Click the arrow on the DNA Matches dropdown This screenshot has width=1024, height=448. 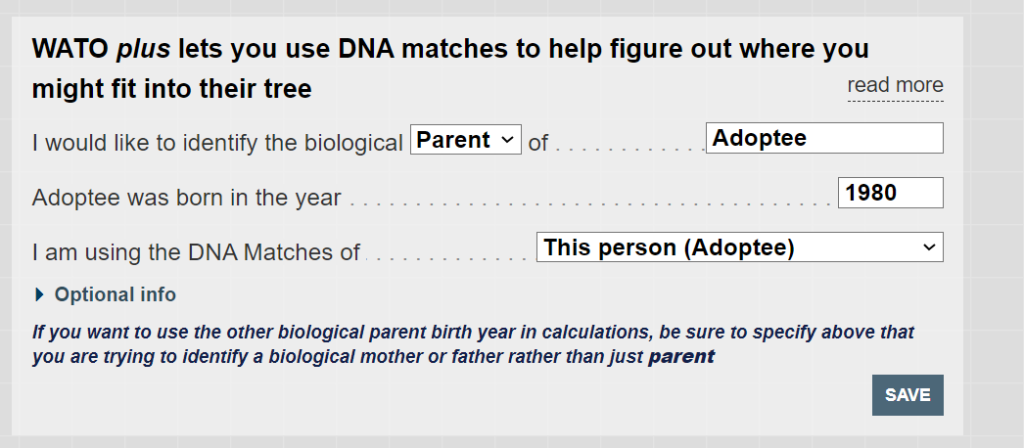click(928, 247)
